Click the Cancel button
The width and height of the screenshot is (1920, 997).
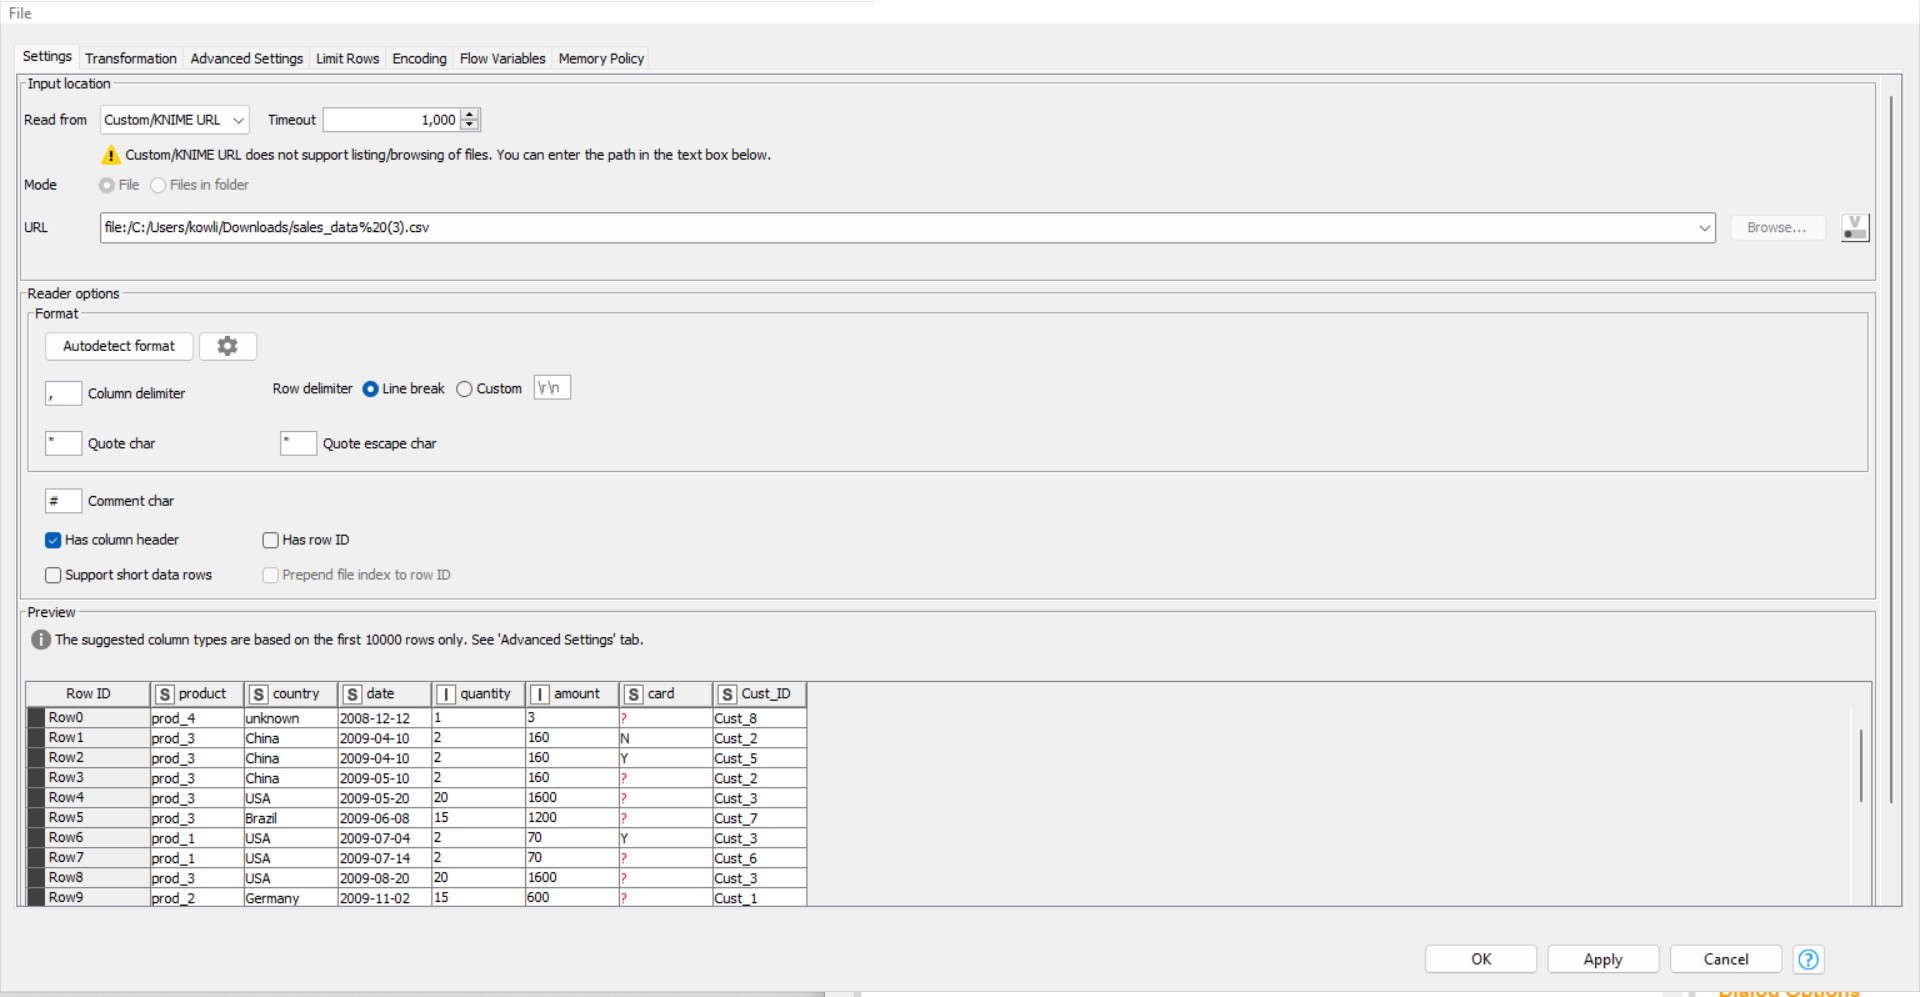coord(1726,959)
